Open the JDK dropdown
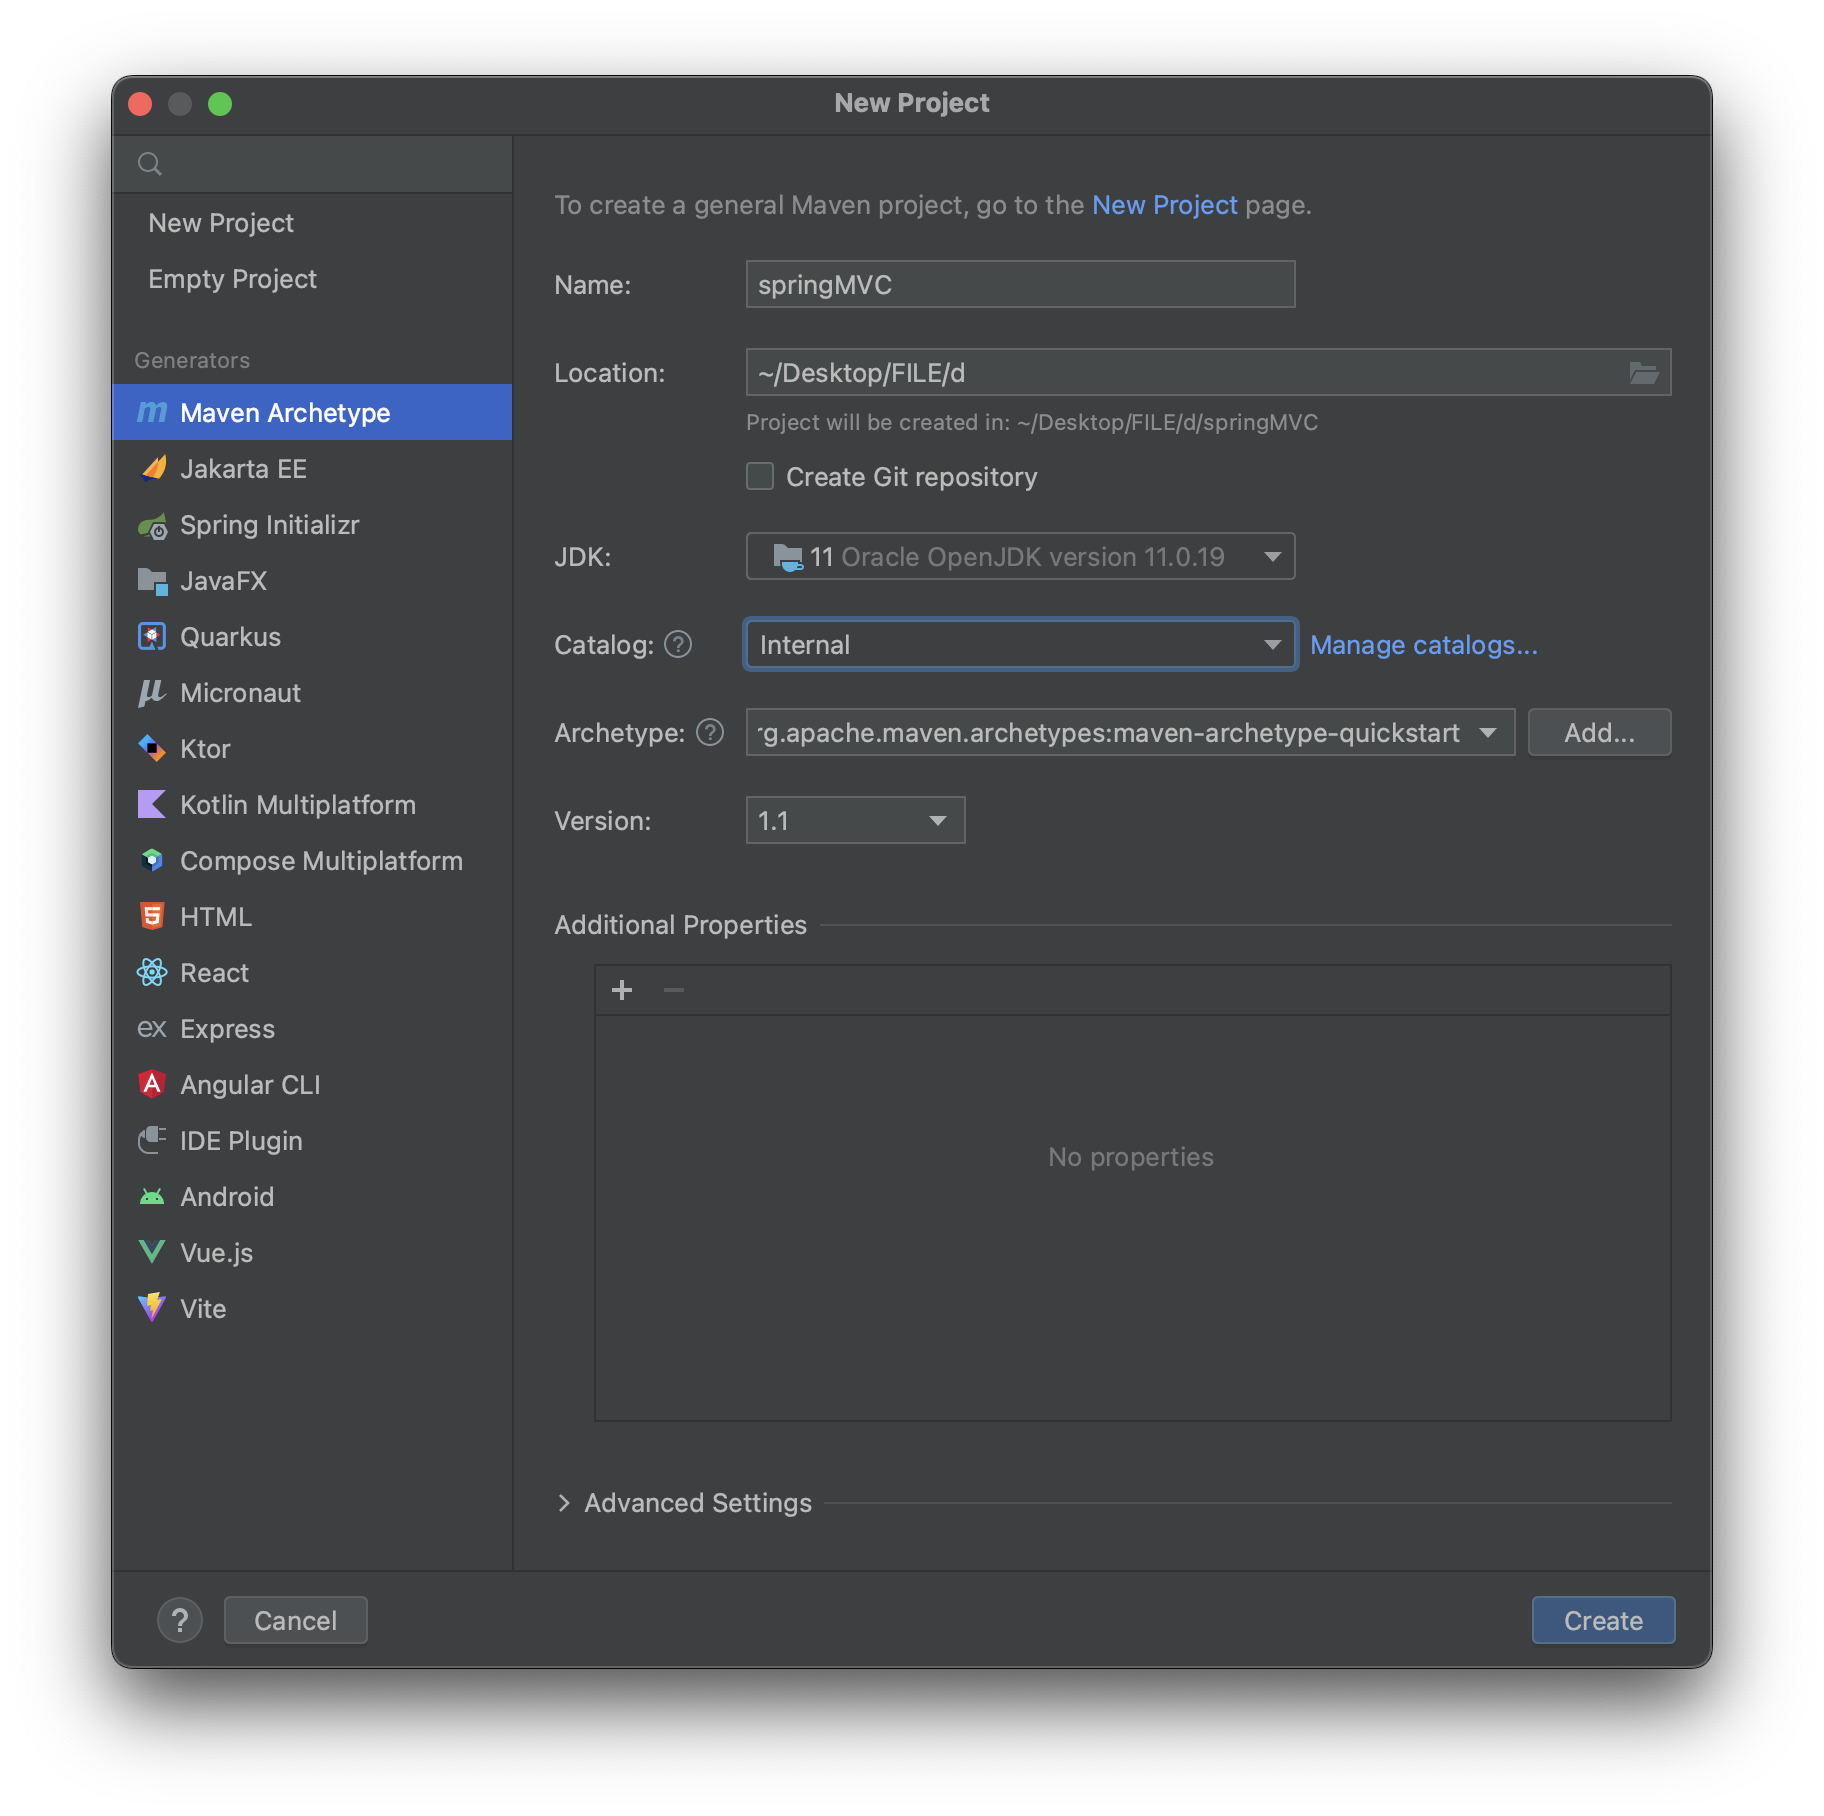Screen dimensions: 1824x1816 coord(1020,556)
